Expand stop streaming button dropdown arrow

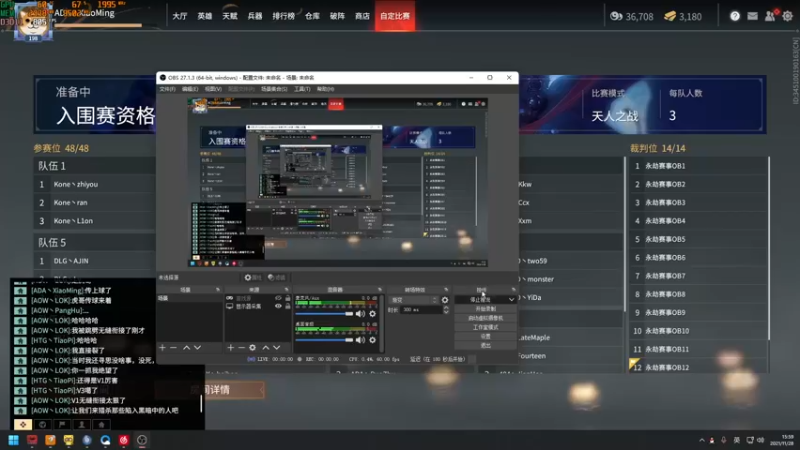[x=511, y=299]
